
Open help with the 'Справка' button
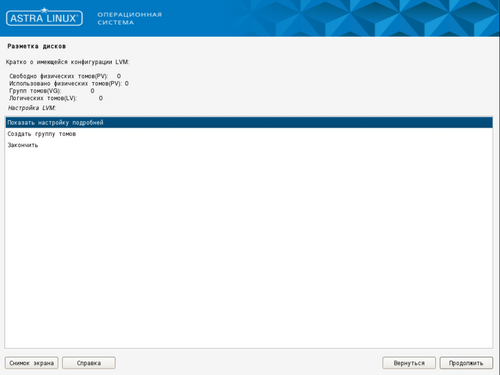[x=89, y=363]
